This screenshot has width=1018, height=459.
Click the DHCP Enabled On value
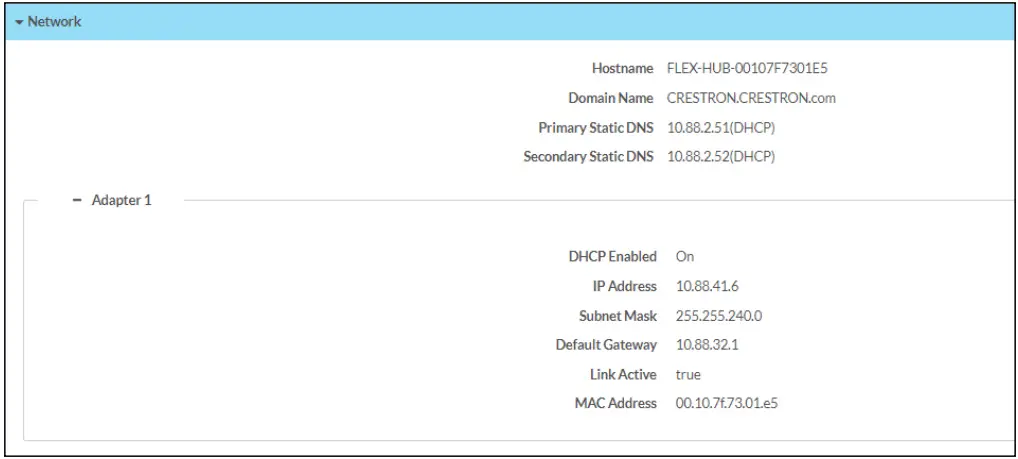click(x=684, y=257)
